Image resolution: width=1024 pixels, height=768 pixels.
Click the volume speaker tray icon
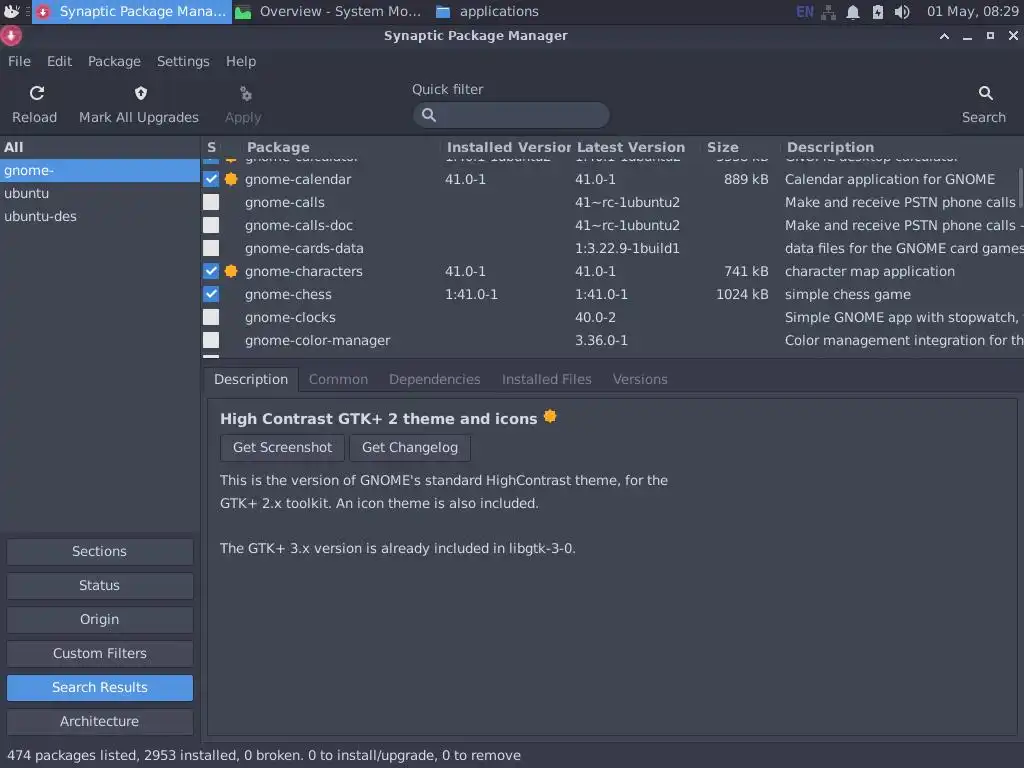click(902, 12)
